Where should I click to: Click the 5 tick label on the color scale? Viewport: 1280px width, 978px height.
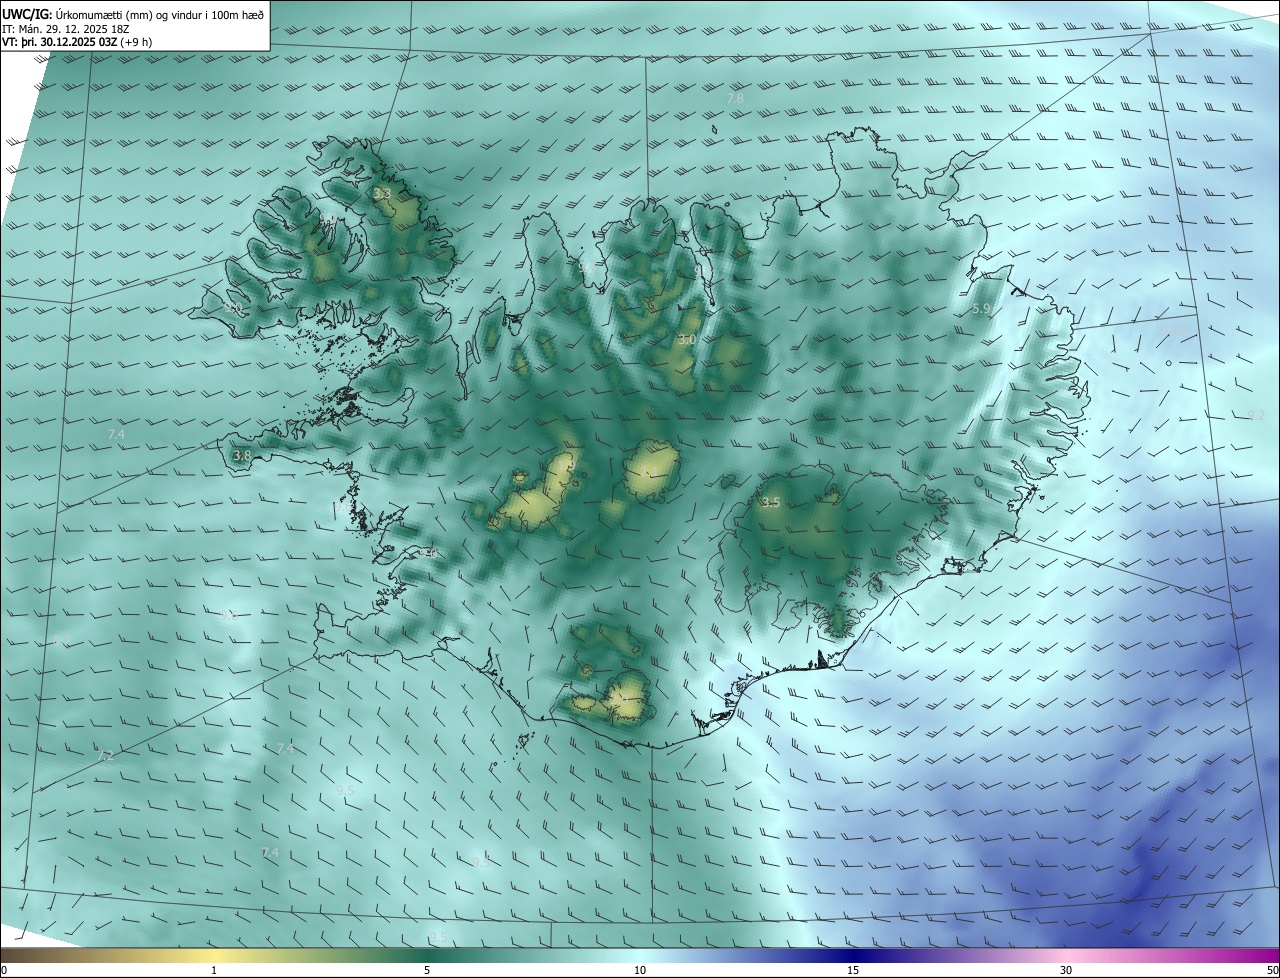point(427,970)
